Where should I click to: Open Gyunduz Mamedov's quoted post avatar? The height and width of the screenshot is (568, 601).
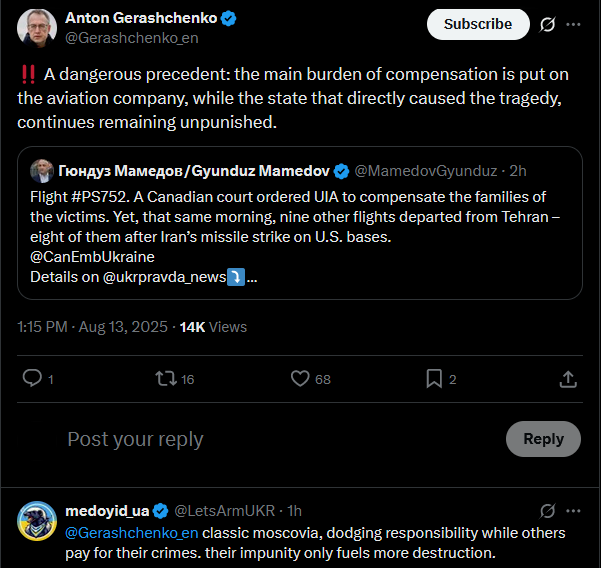point(41,170)
